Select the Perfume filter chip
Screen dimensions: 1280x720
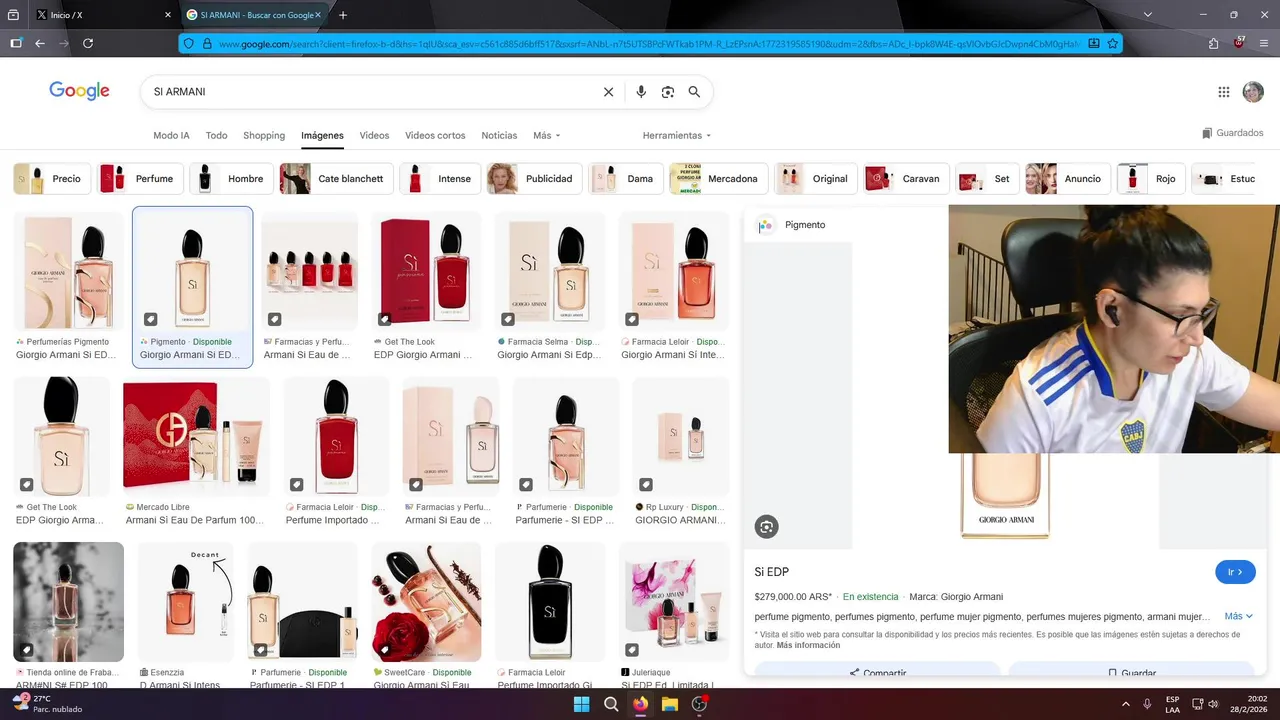pyautogui.click(x=140, y=179)
